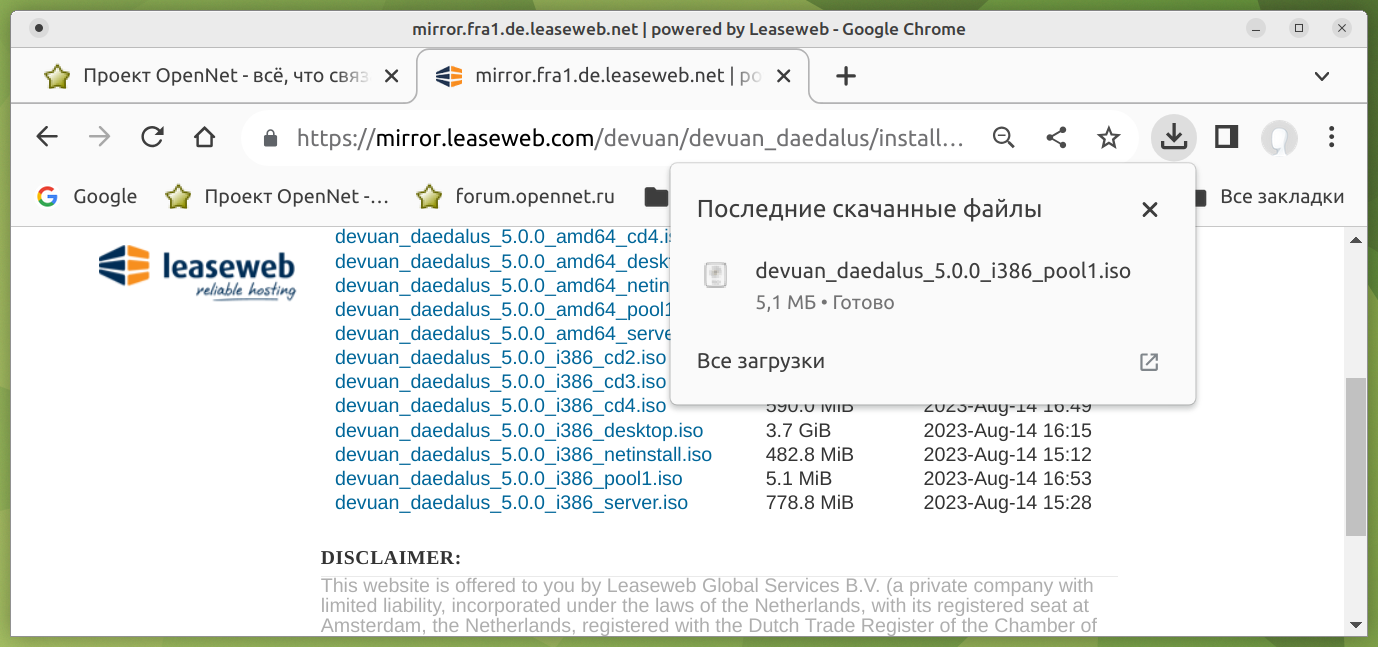Open the profile avatar menu
Image resolution: width=1378 pixels, height=647 pixels.
[1279, 138]
